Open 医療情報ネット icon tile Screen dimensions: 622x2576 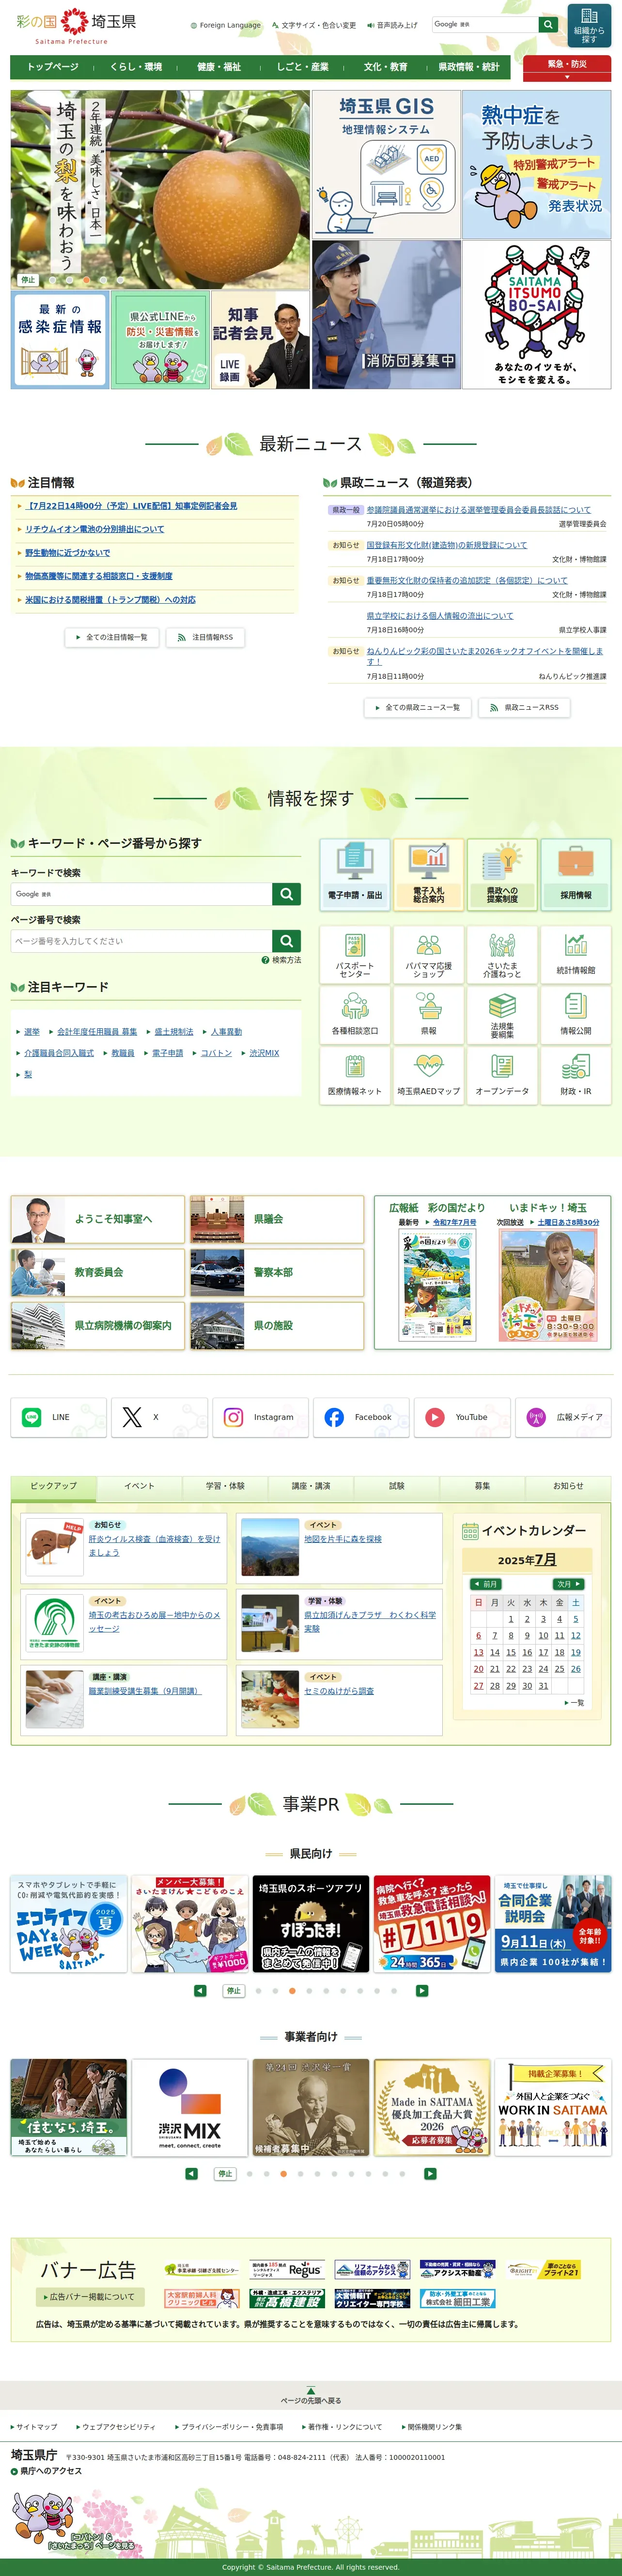(x=355, y=1075)
